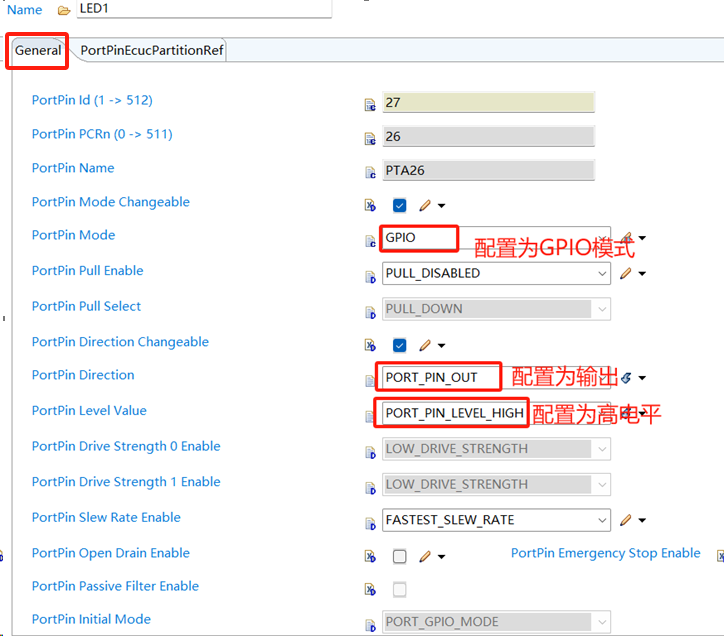
Task: Click the pencil icon for PortPin Mode Changeable
Action: (425, 206)
